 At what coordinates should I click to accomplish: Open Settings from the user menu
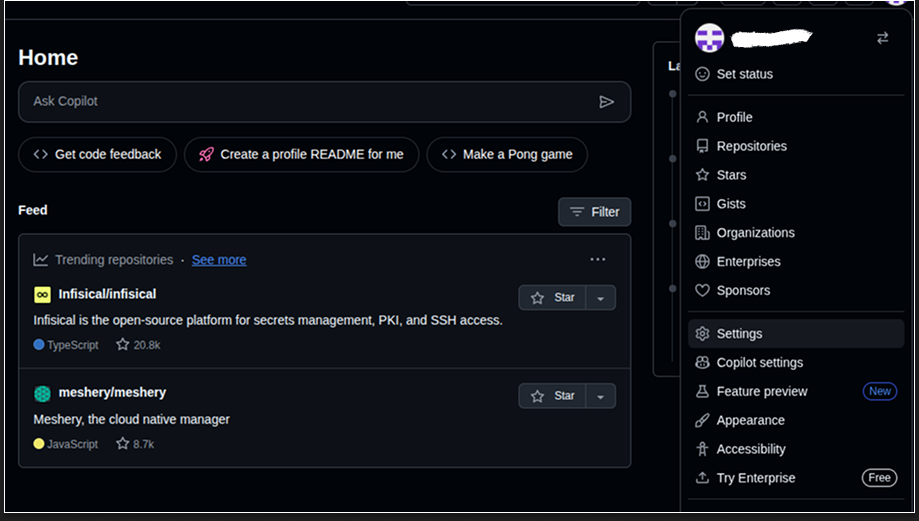tap(739, 334)
